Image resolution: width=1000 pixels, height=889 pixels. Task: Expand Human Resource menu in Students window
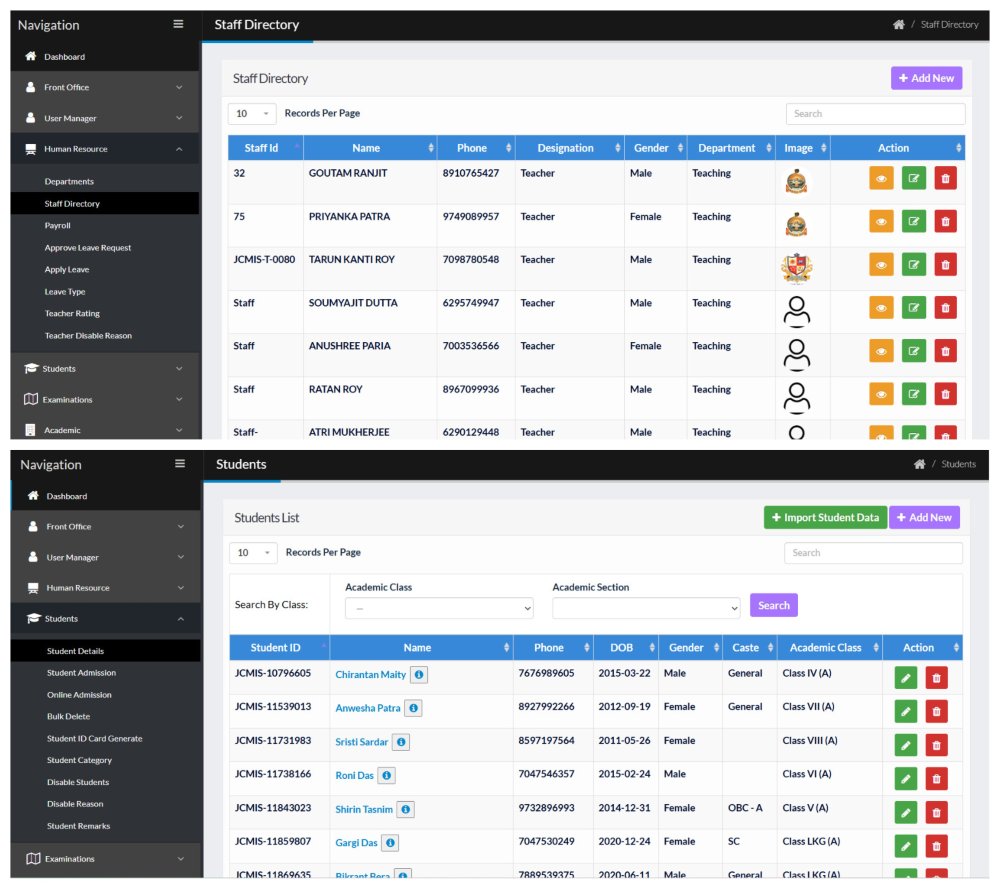(x=106, y=588)
